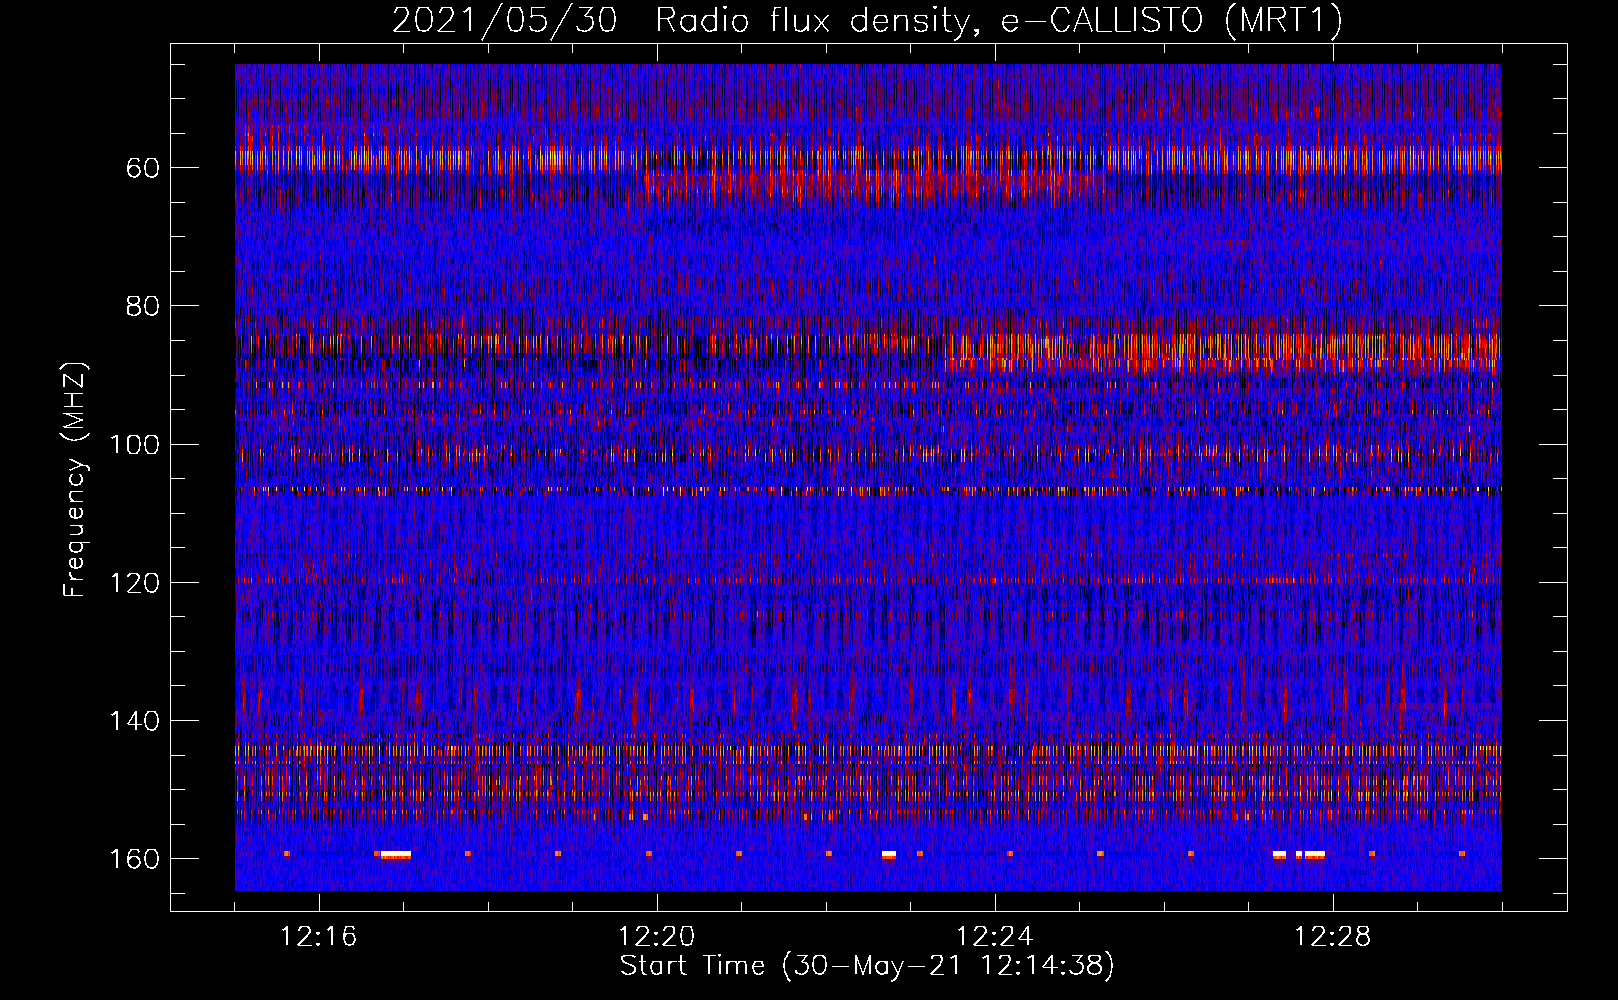Image resolution: width=1618 pixels, height=1000 pixels.
Task: Click the 12:16 time tick label
Action: [x=319, y=937]
